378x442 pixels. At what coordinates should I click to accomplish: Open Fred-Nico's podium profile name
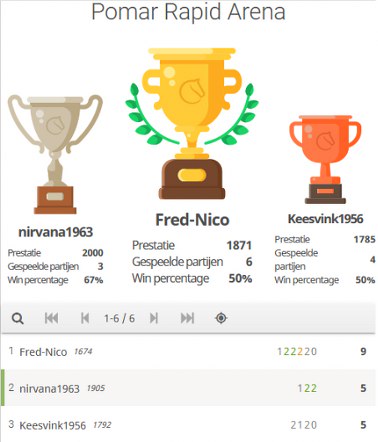coord(192,220)
